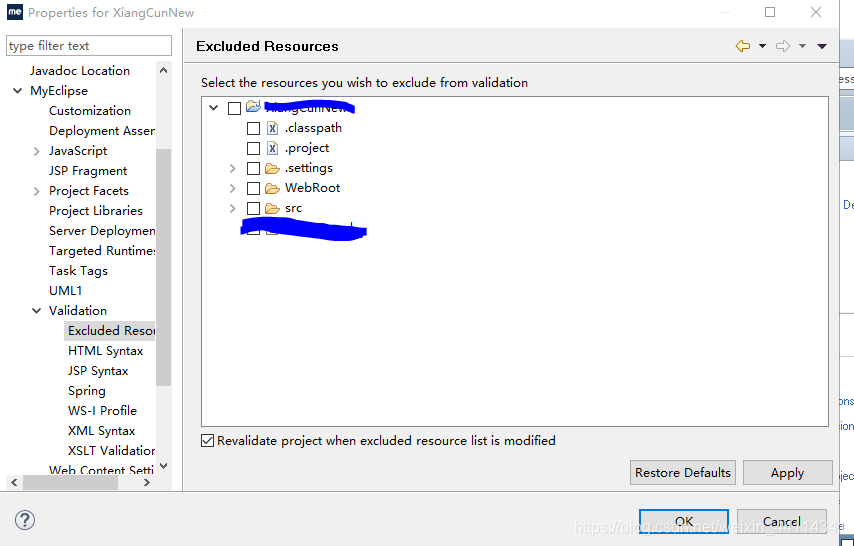Open JSP Syntax validation page
This screenshot has height=546, width=854.
tap(98, 371)
